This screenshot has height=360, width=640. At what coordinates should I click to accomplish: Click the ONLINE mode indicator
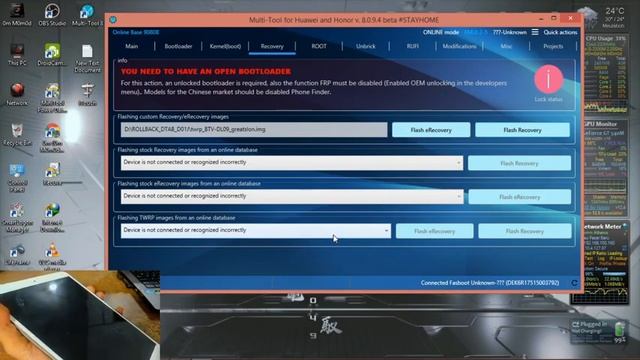click(x=441, y=32)
